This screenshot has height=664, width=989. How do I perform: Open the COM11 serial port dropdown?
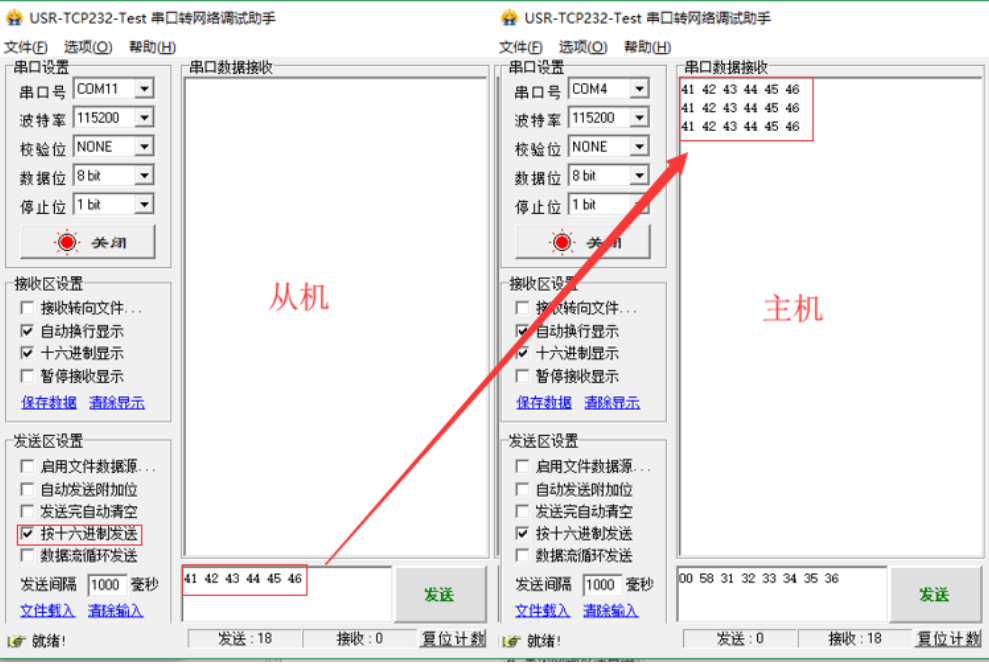pyautogui.click(x=144, y=89)
